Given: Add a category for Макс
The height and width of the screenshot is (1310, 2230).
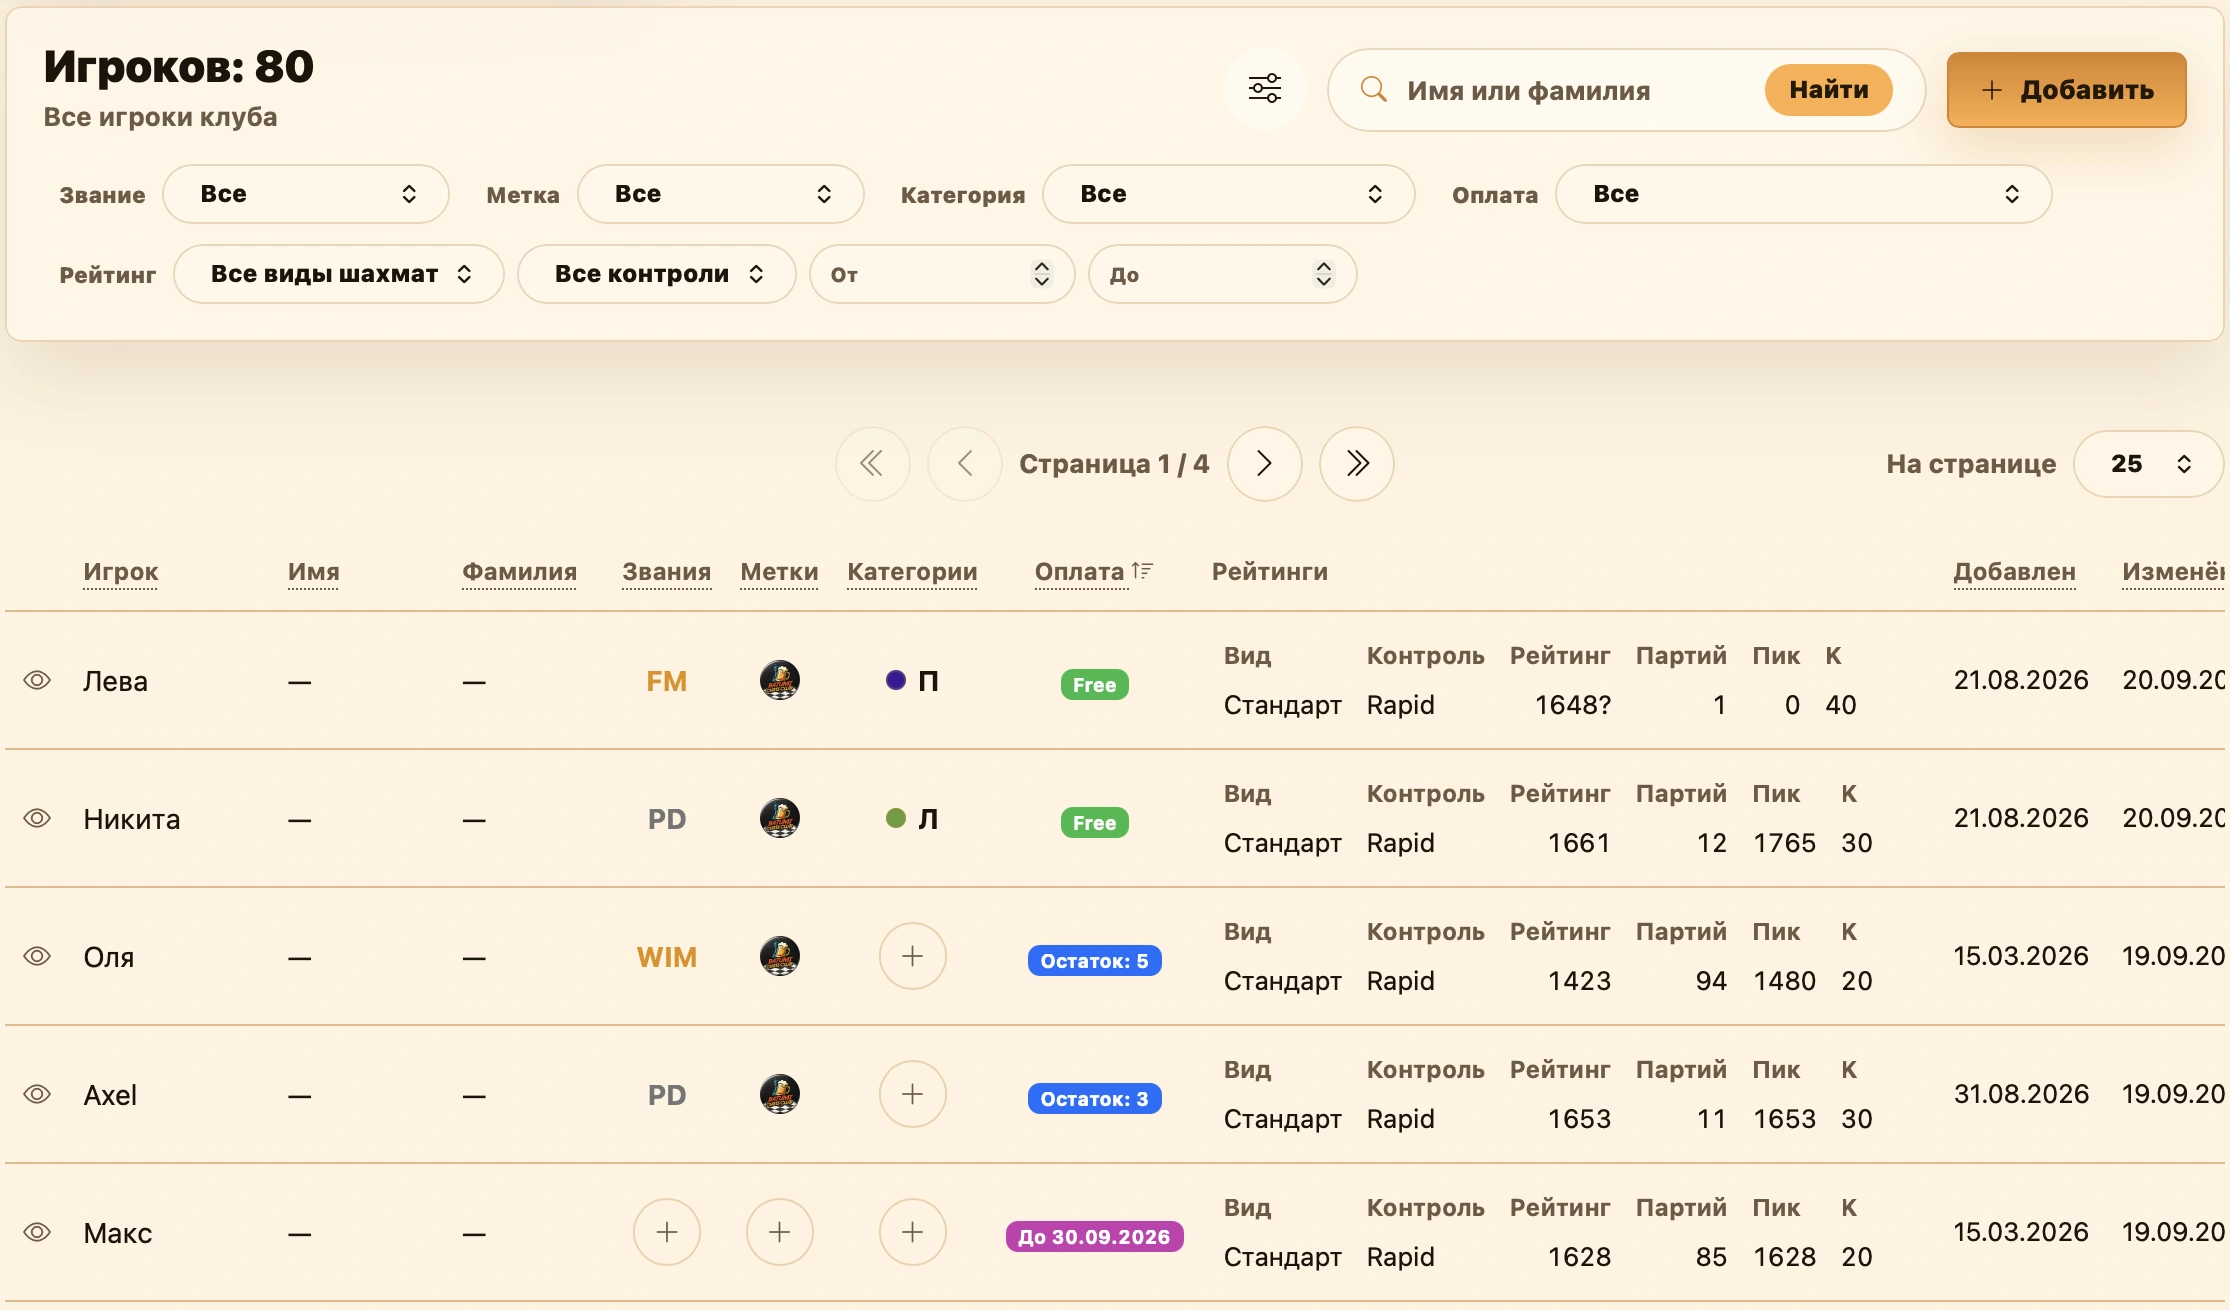Looking at the screenshot, I should [x=913, y=1232].
